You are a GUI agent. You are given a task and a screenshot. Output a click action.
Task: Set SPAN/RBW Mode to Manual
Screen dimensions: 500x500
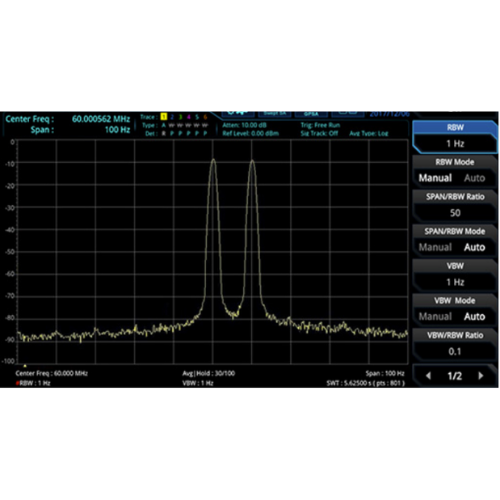click(x=435, y=247)
